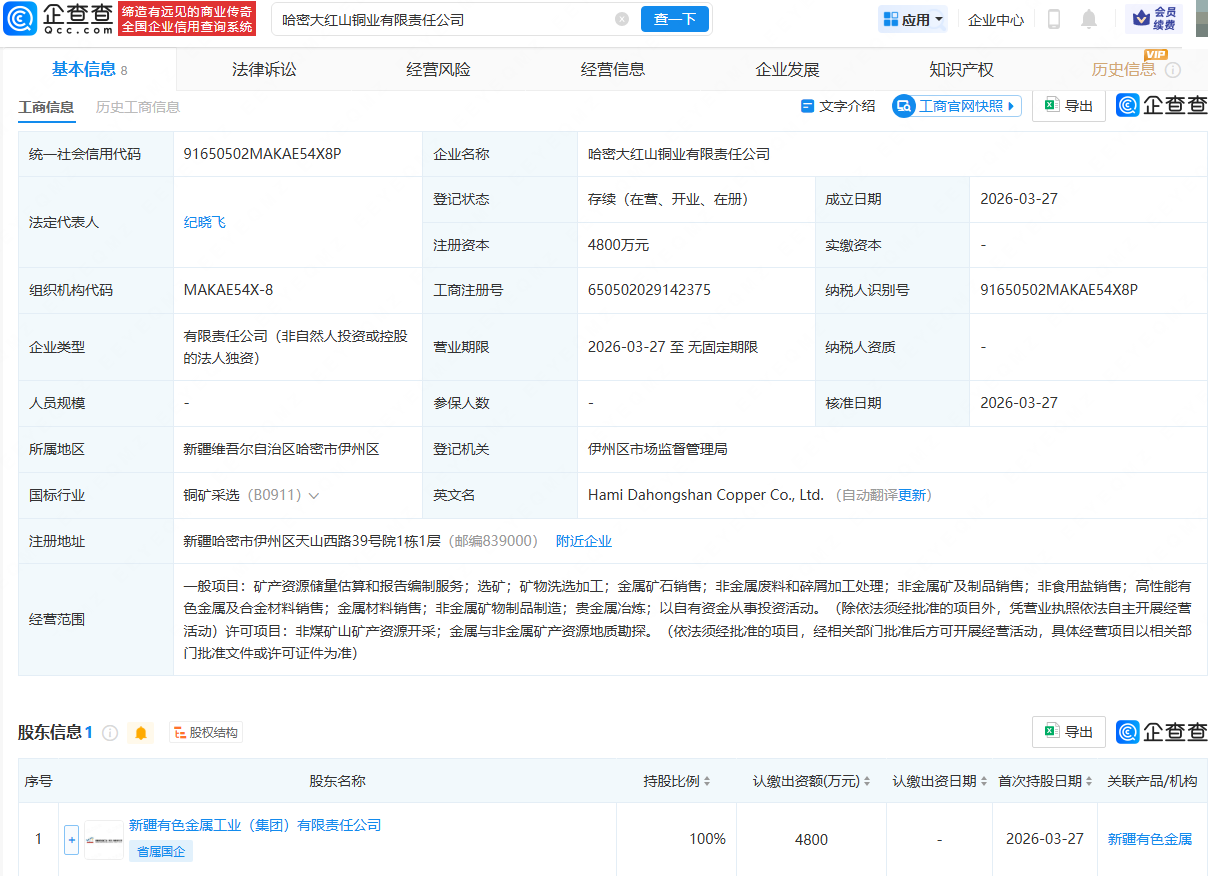Expand the first shareholder row plus icon
The image size is (1208, 876).
[x=71, y=840]
